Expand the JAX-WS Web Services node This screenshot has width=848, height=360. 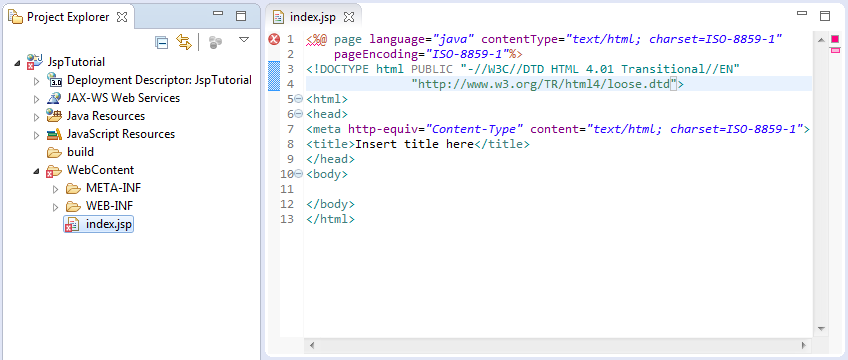37,99
